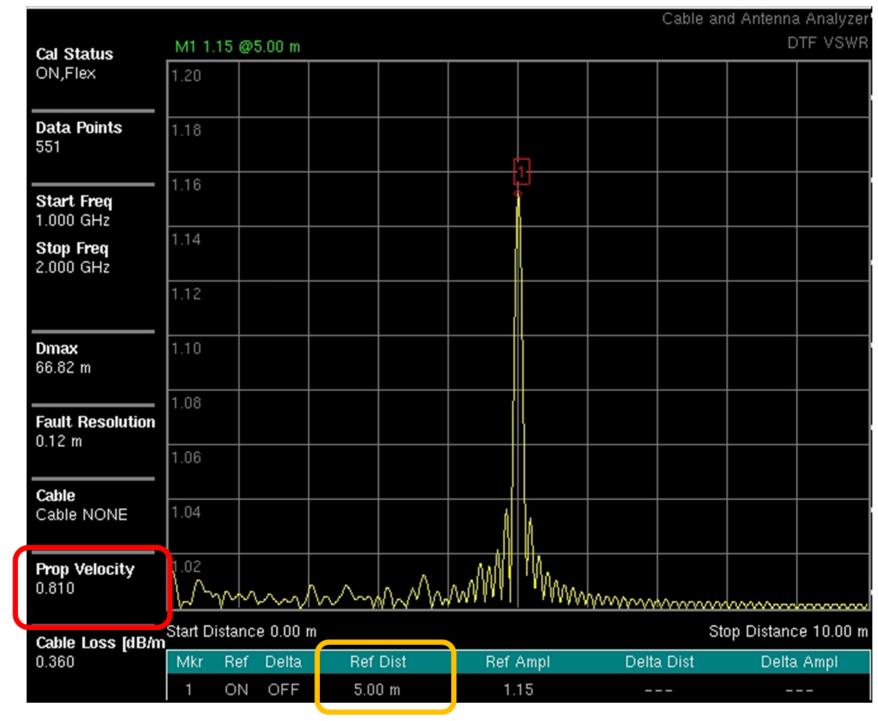The height and width of the screenshot is (721, 878).
Task: Click the 1.12 y-axis scale label
Action: pyautogui.click(x=186, y=294)
